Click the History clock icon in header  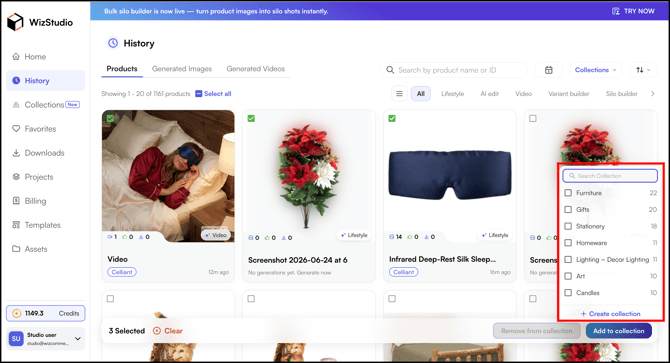tap(113, 43)
